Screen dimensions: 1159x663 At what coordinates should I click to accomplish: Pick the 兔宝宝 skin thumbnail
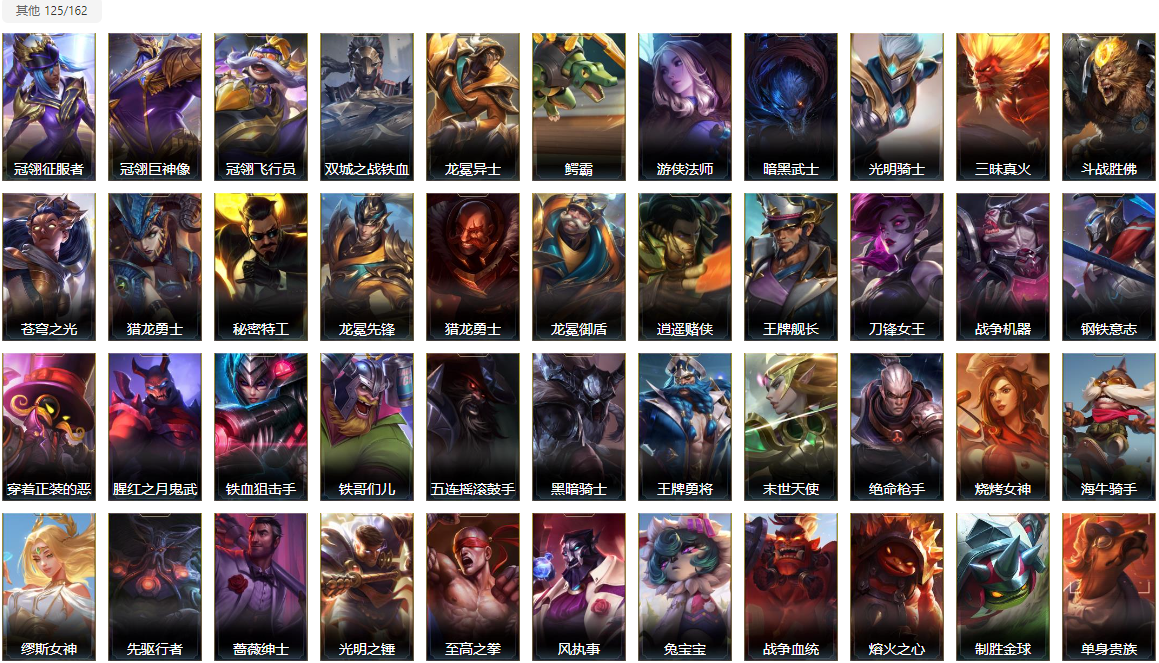pos(684,587)
